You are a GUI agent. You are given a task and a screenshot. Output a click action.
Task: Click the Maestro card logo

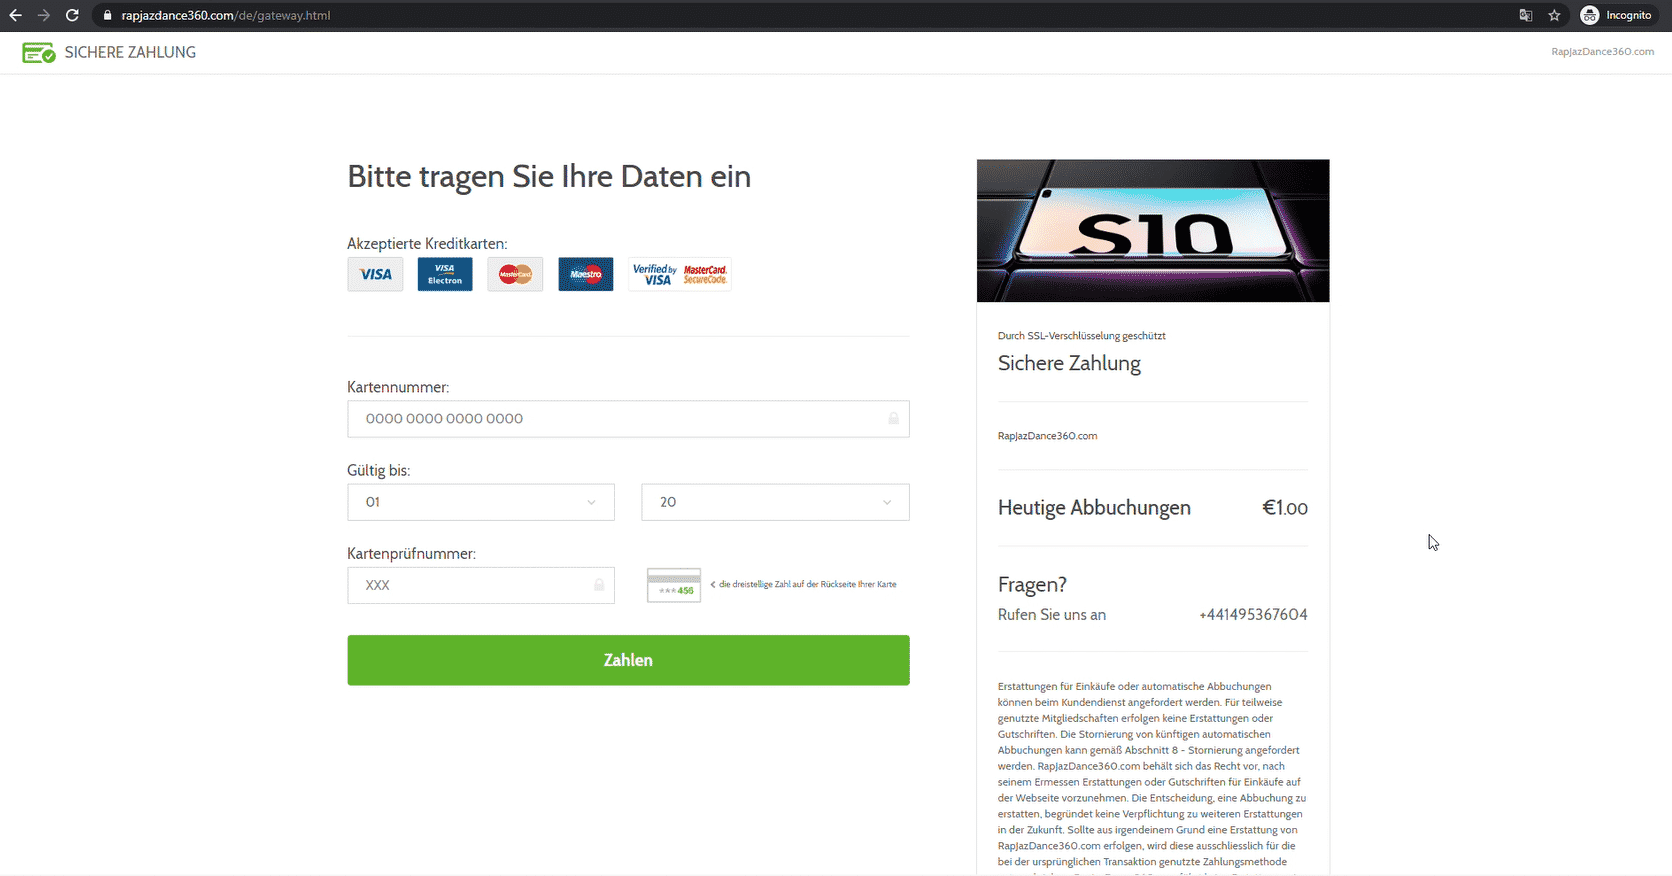(x=586, y=274)
